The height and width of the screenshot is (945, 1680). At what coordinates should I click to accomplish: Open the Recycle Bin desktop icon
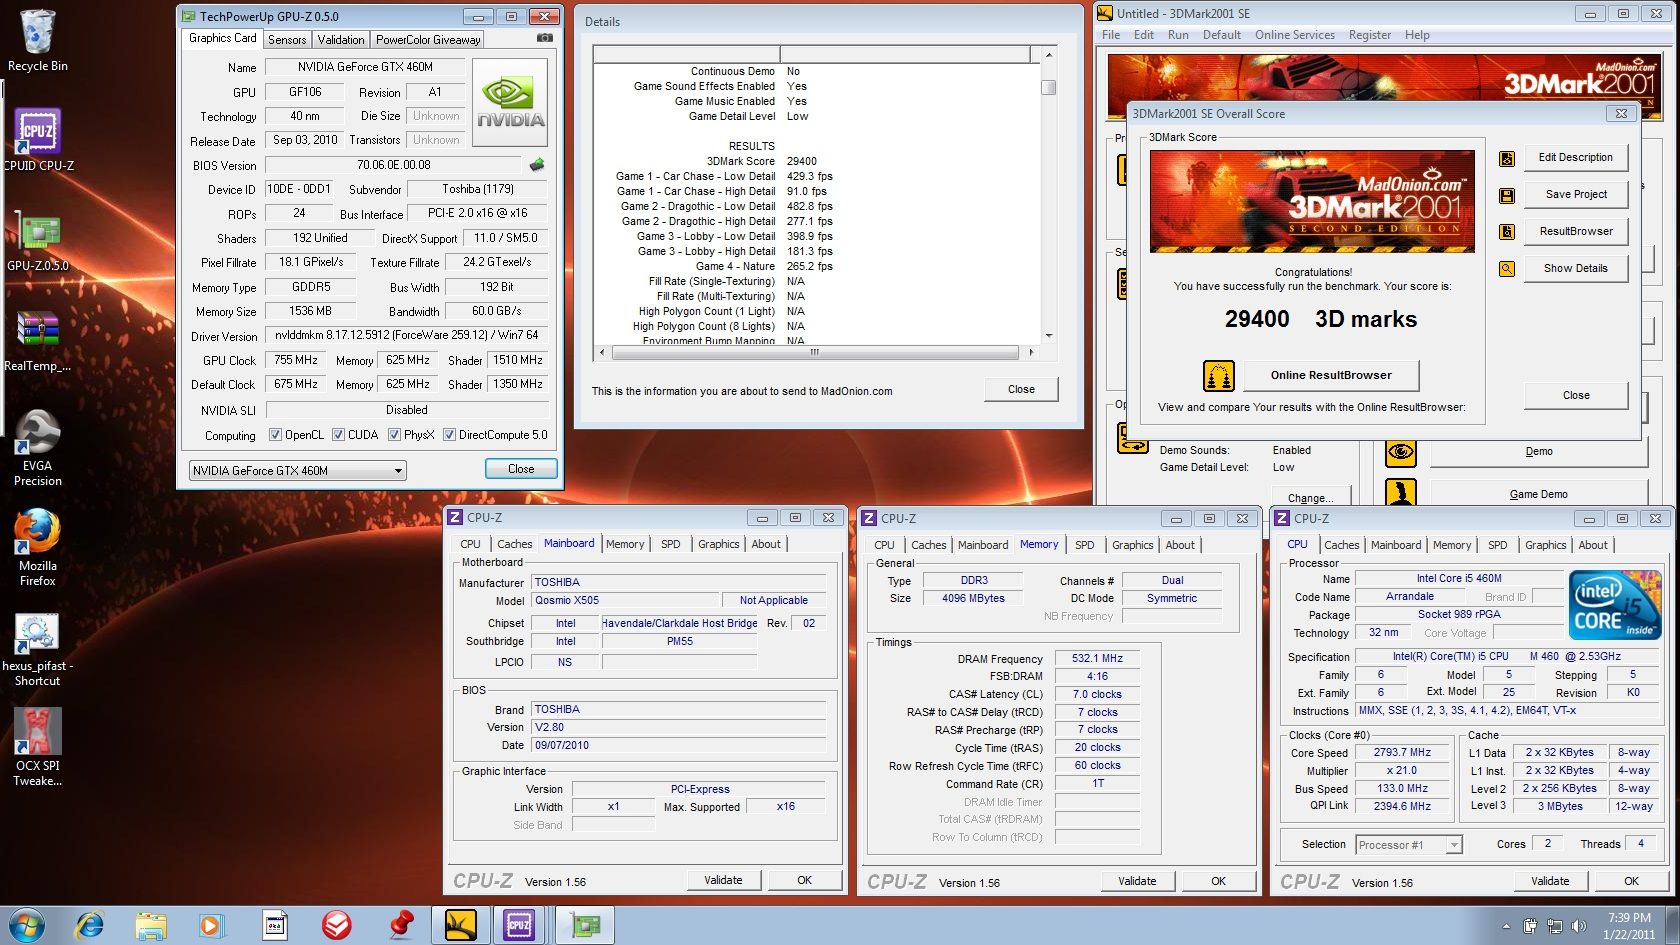[37, 42]
